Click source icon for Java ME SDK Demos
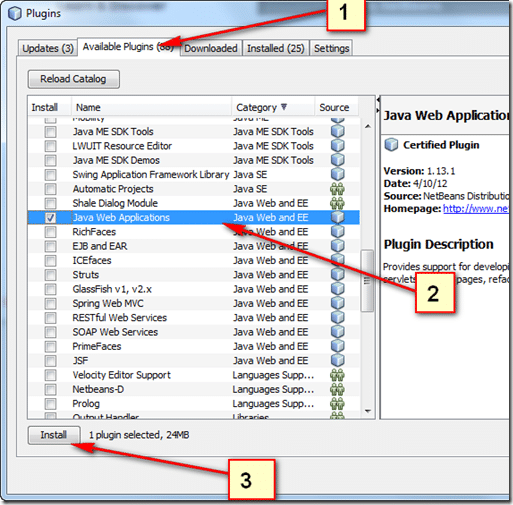The width and height of the screenshot is (513, 505). point(337,160)
